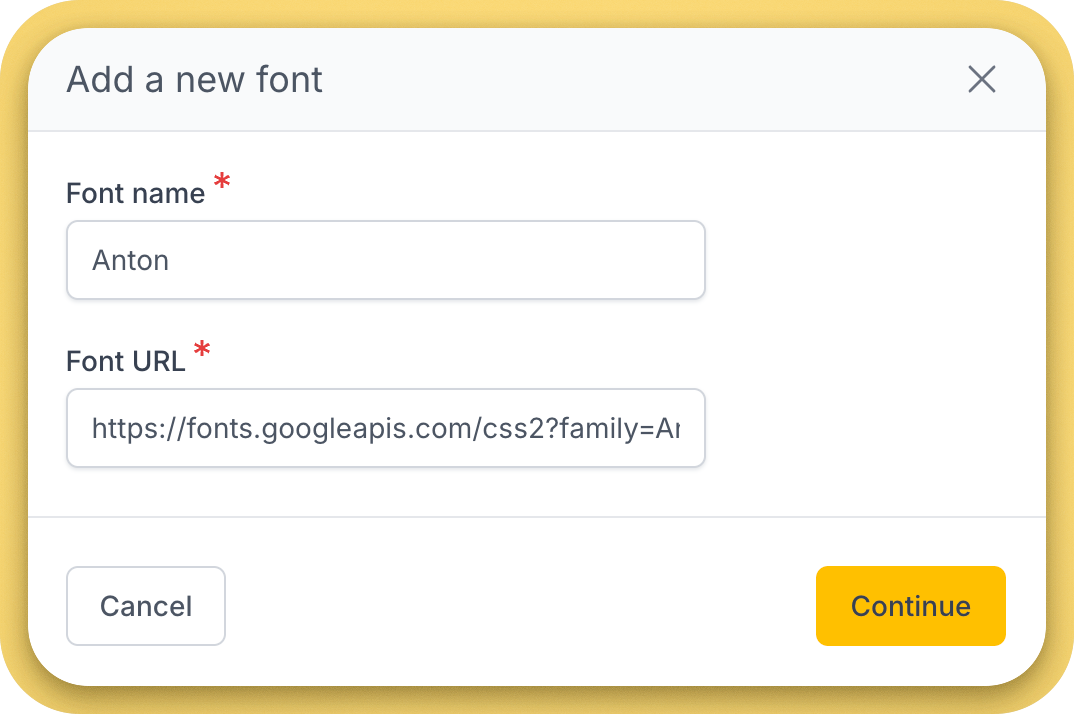1074x714 pixels.
Task: Focus the Font URL input field
Action: click(x=385, y=428)
